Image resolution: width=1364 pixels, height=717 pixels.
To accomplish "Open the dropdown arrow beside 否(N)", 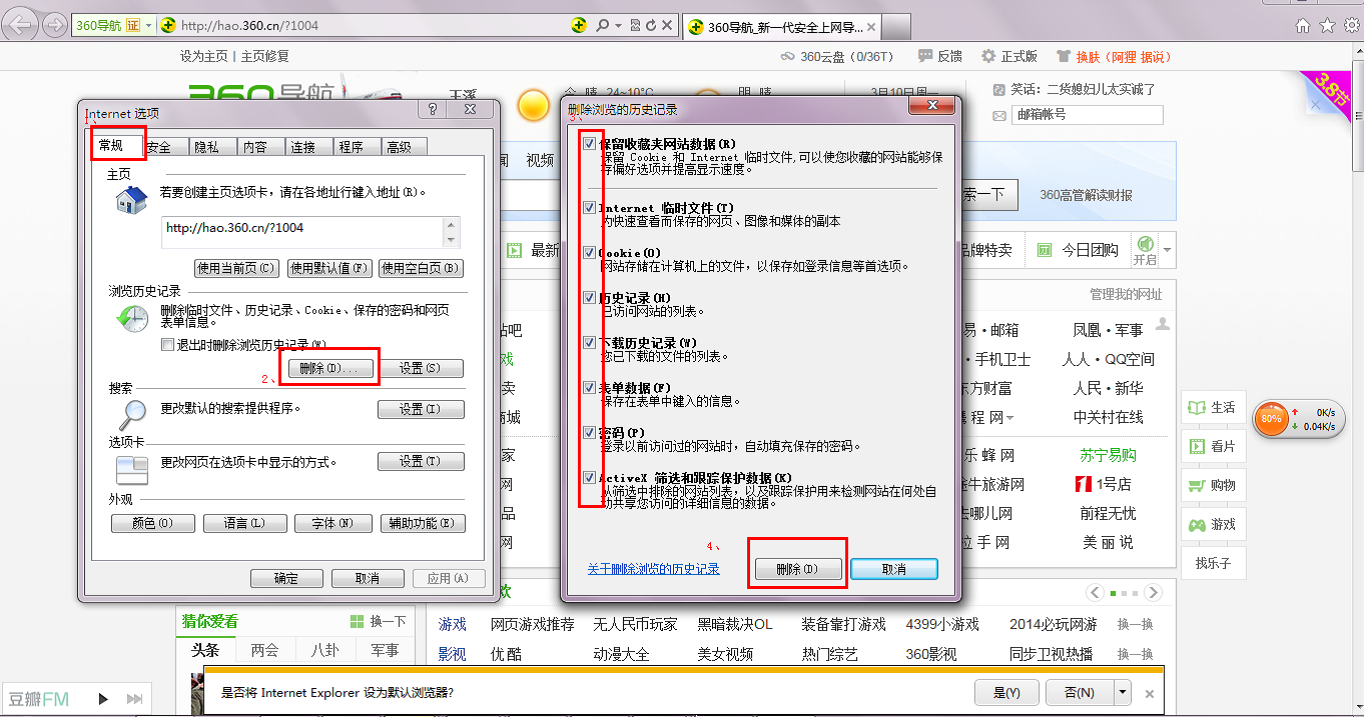I will 1123,692.
